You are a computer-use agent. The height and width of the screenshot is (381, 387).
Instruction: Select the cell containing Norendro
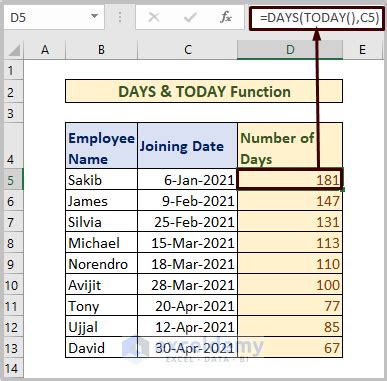coord(101,263)
